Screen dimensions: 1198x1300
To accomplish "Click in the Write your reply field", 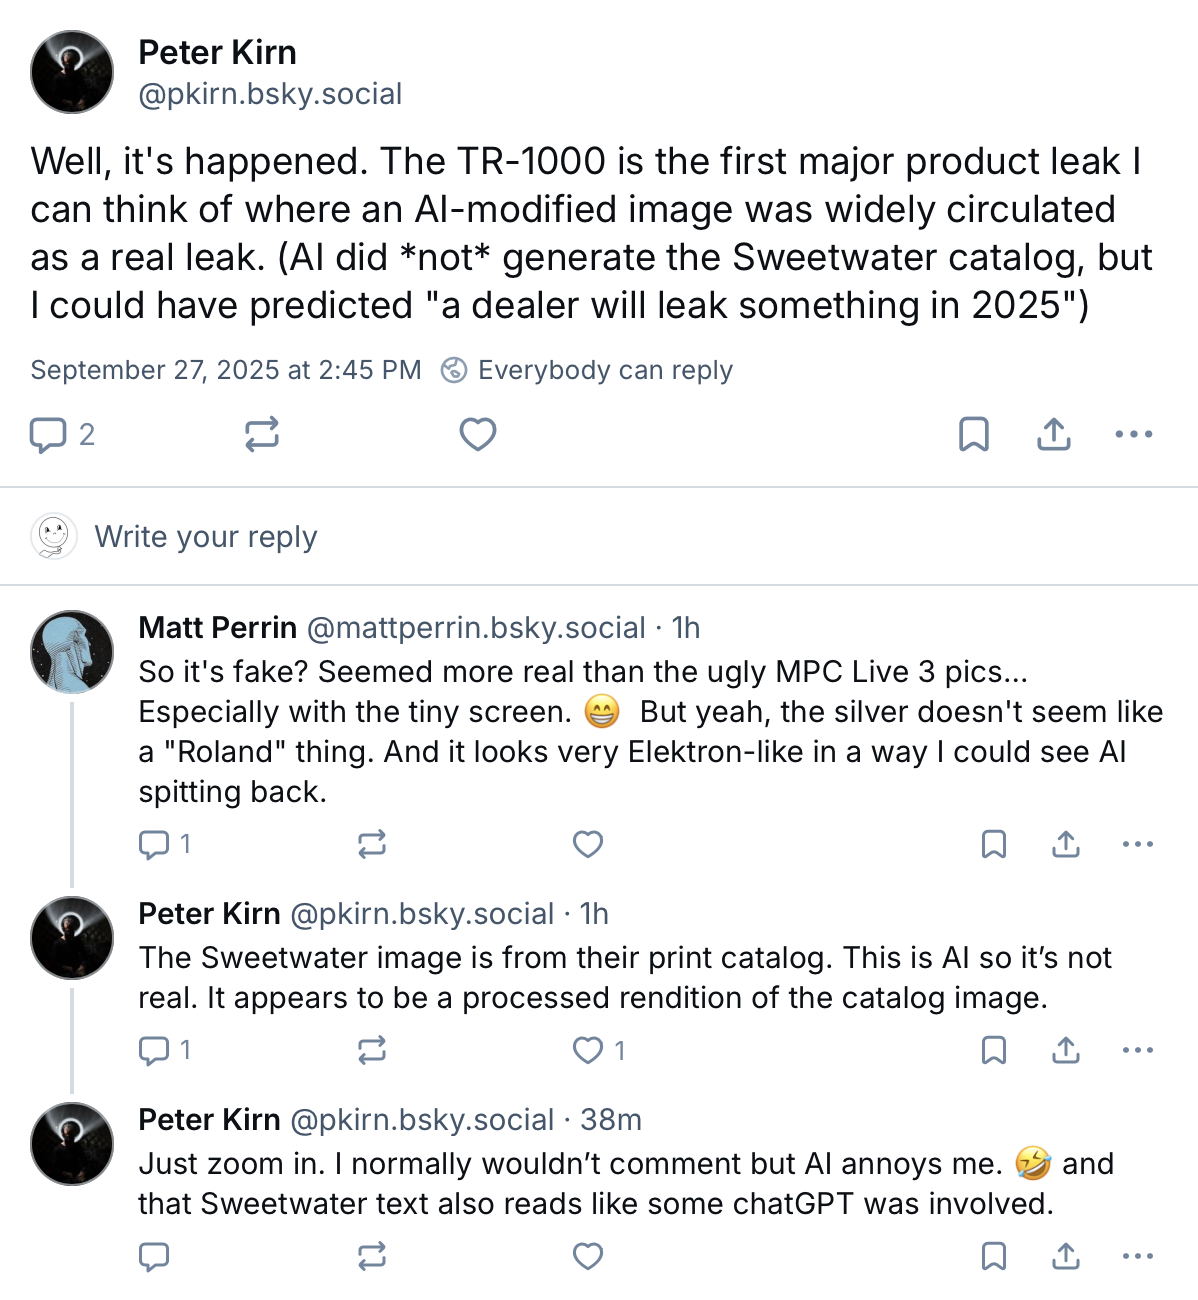I will [205, 537].
